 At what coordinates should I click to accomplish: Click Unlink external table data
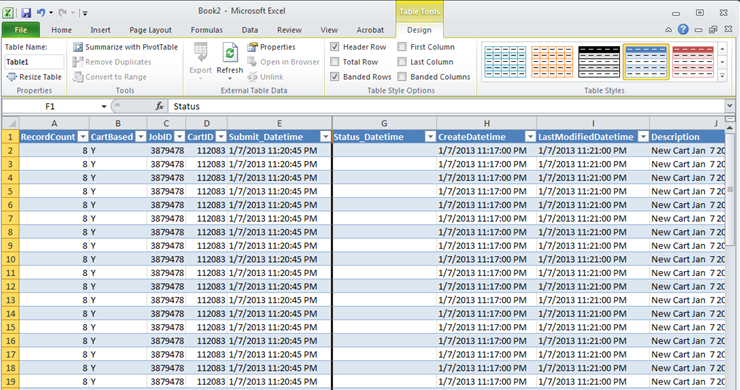266,77
